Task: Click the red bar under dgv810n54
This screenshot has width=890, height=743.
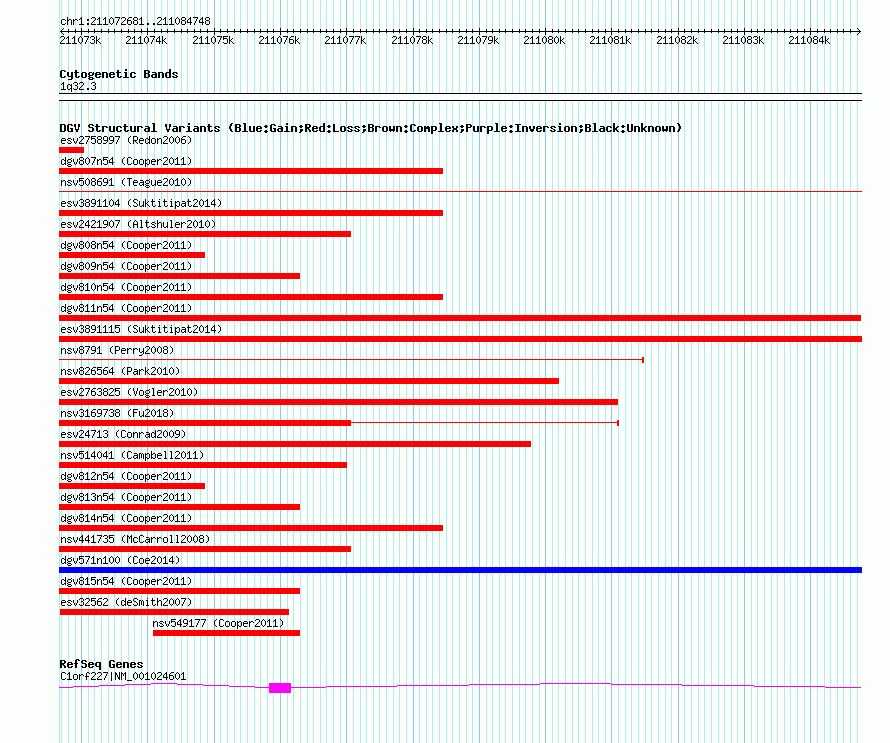Action: click(x=251, y=297)
